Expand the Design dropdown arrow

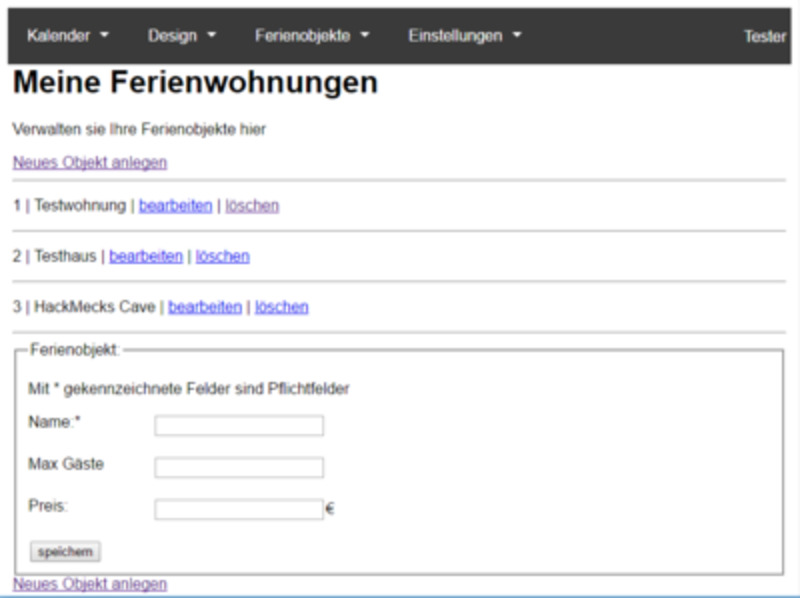(211, 36)
